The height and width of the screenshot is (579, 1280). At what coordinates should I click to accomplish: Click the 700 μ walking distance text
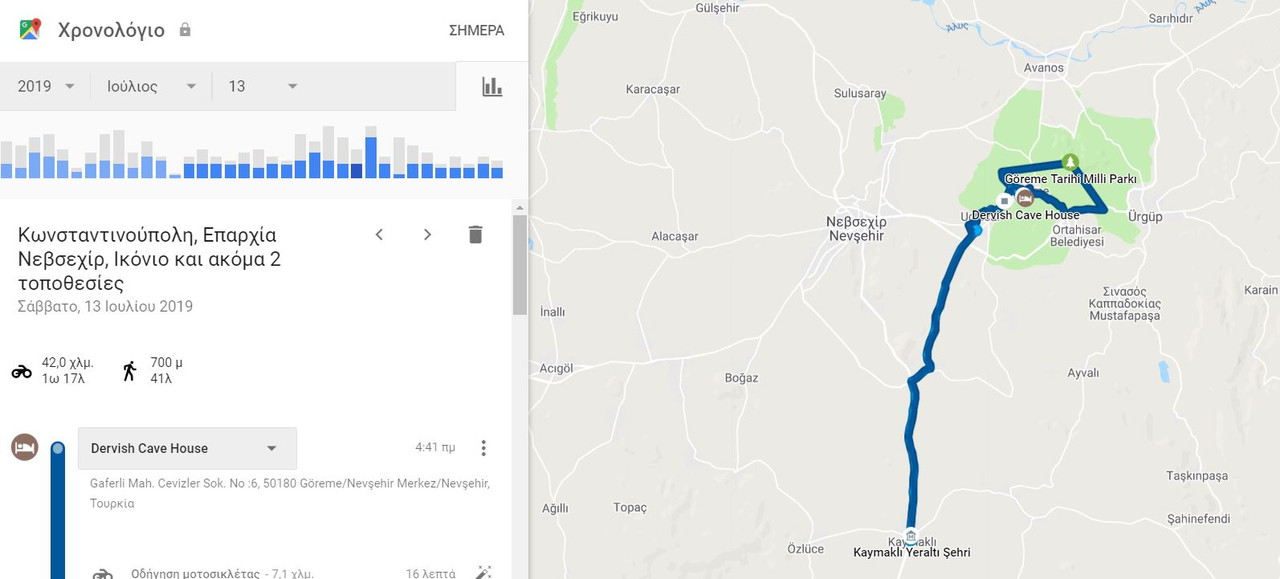pyautogui.click(x=166, y=363)
